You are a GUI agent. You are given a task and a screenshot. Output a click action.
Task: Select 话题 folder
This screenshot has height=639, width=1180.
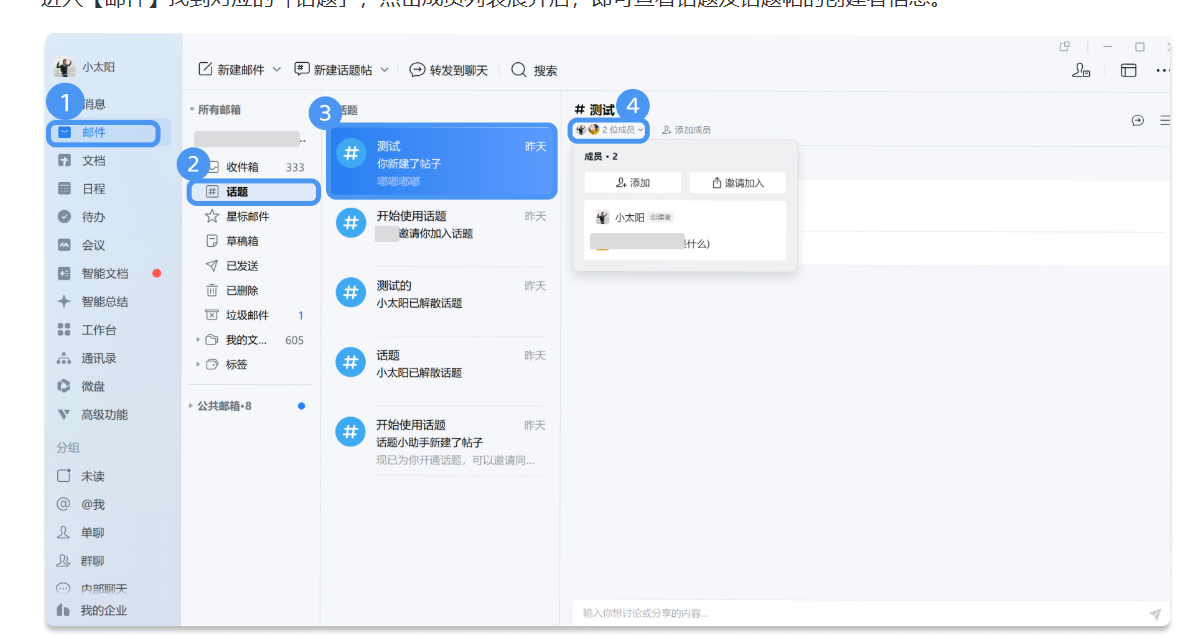(254, 192)
